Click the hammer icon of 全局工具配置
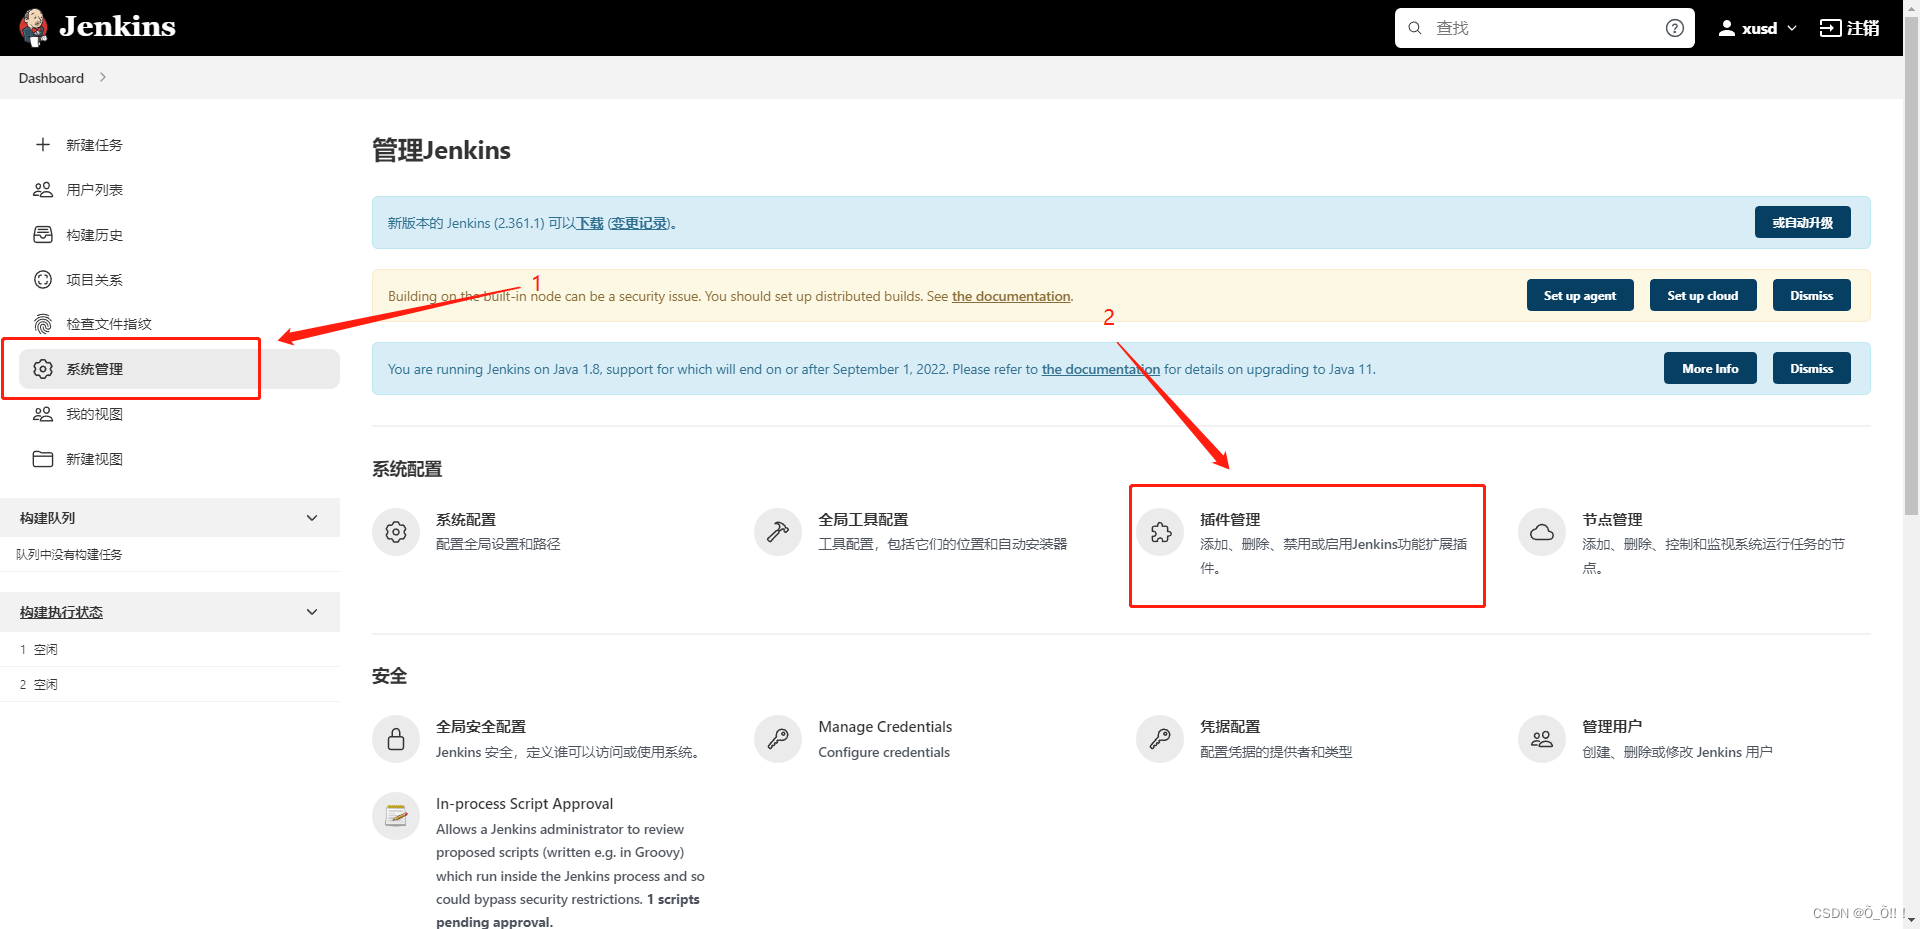Viewport: 1920px width, 929px height. point(778,532)
